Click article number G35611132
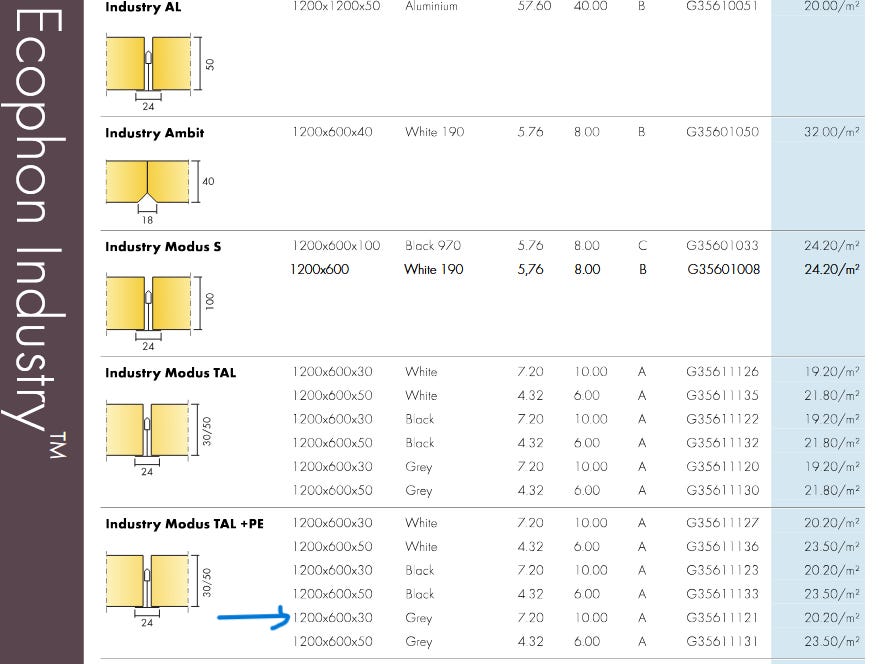880x664 pixels. (722, 443)
